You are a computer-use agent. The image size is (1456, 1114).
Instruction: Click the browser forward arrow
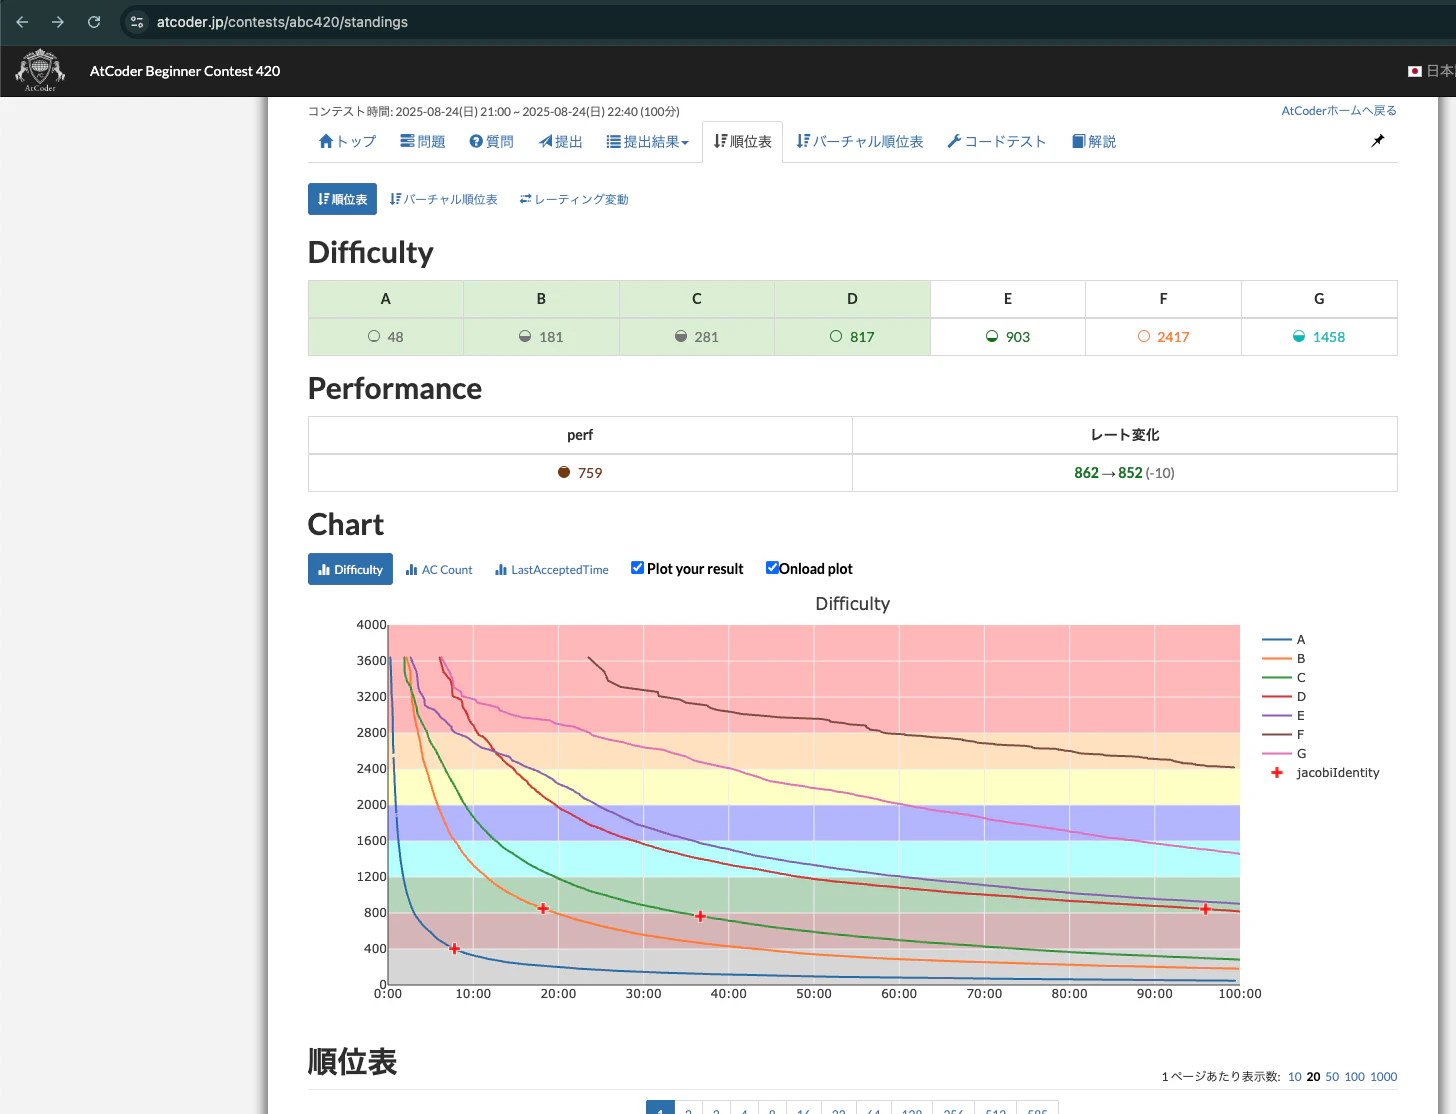pyautogui.click(x=58, y=21)
